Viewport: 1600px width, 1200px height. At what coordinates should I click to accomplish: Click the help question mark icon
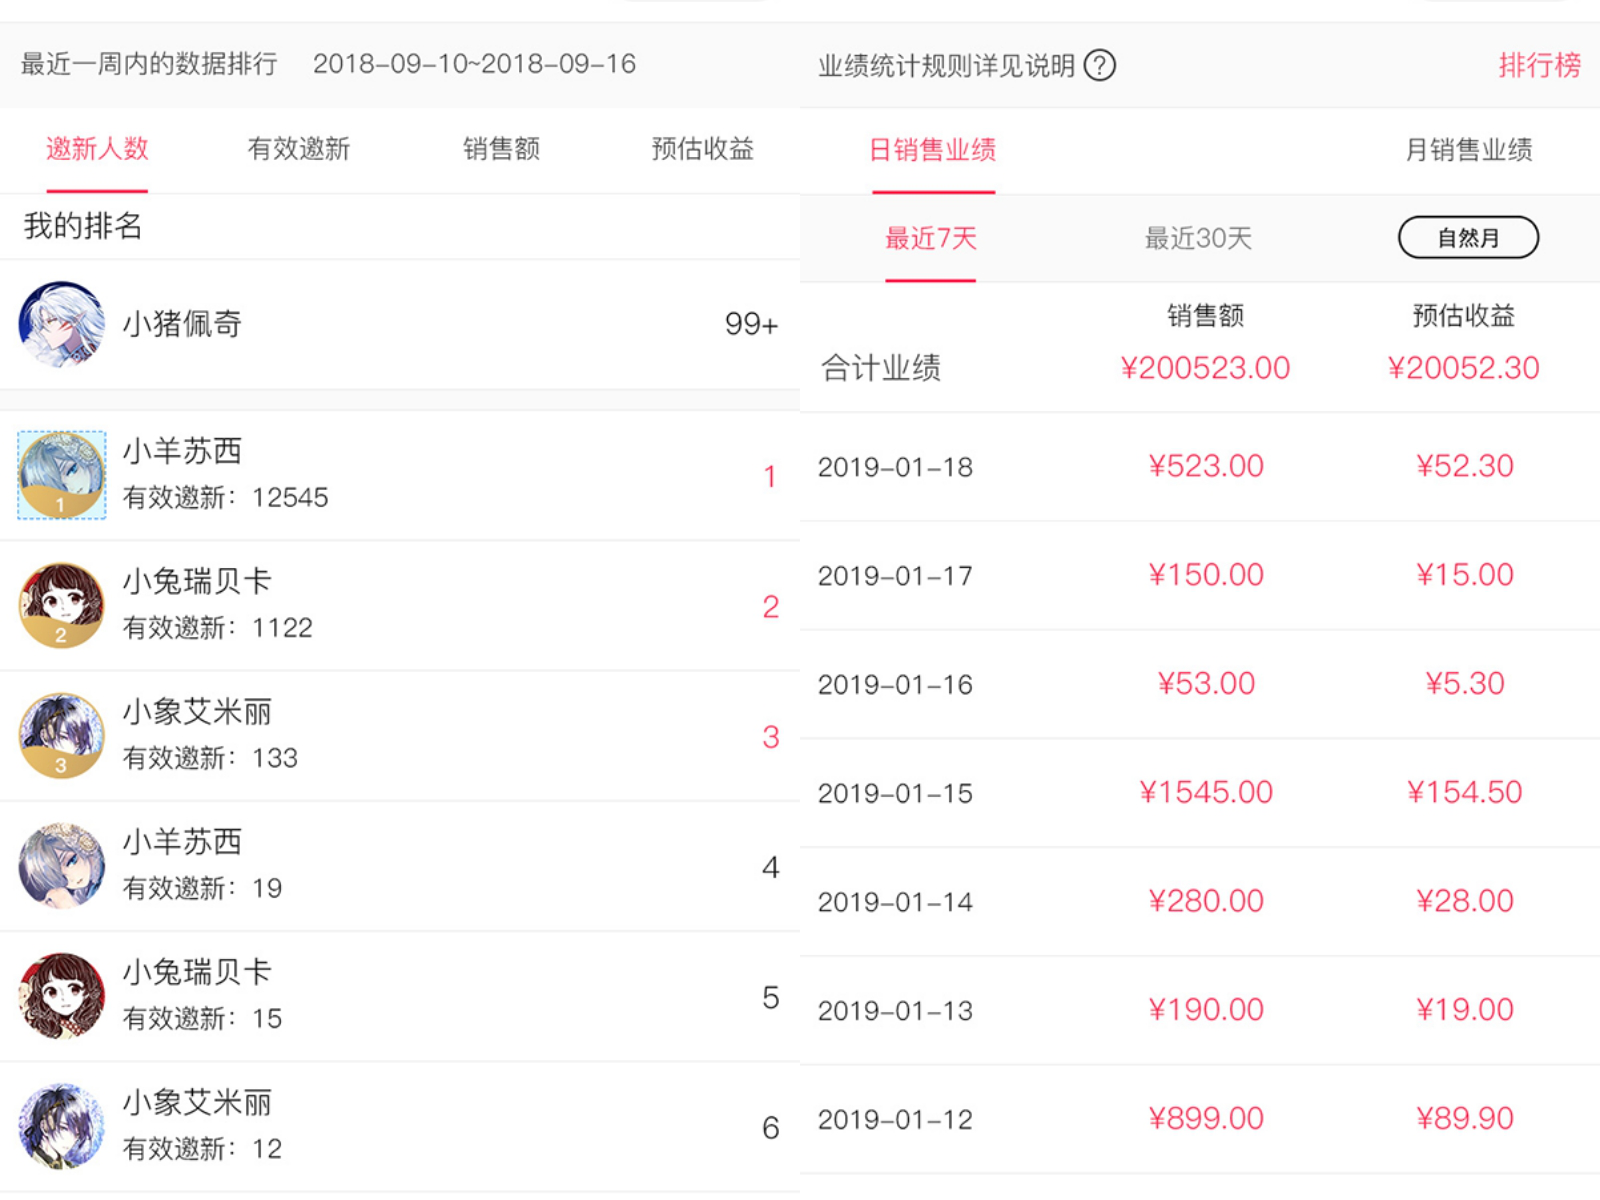(1099, 66)
